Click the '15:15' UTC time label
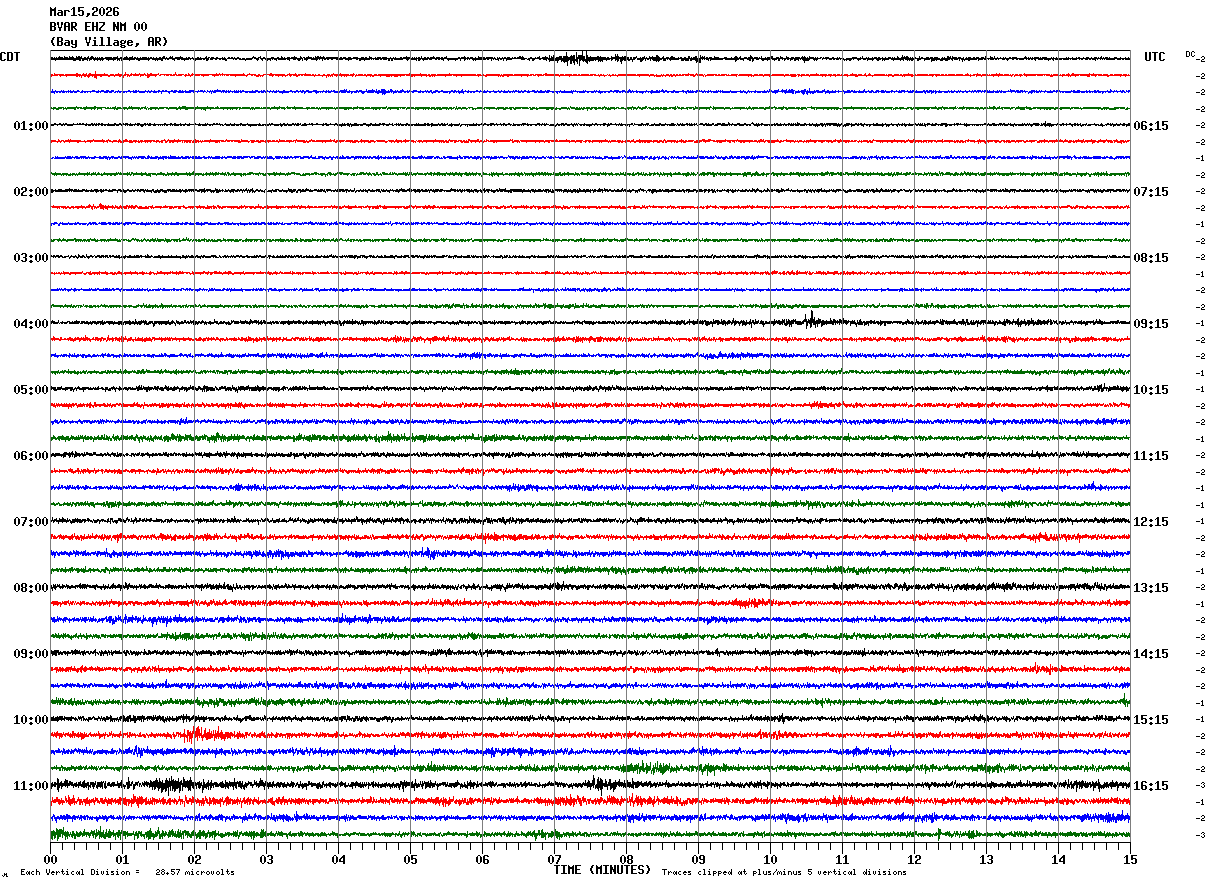Image resolution: width=1210 pixels, height=886 pixels. coord(1151,720)
